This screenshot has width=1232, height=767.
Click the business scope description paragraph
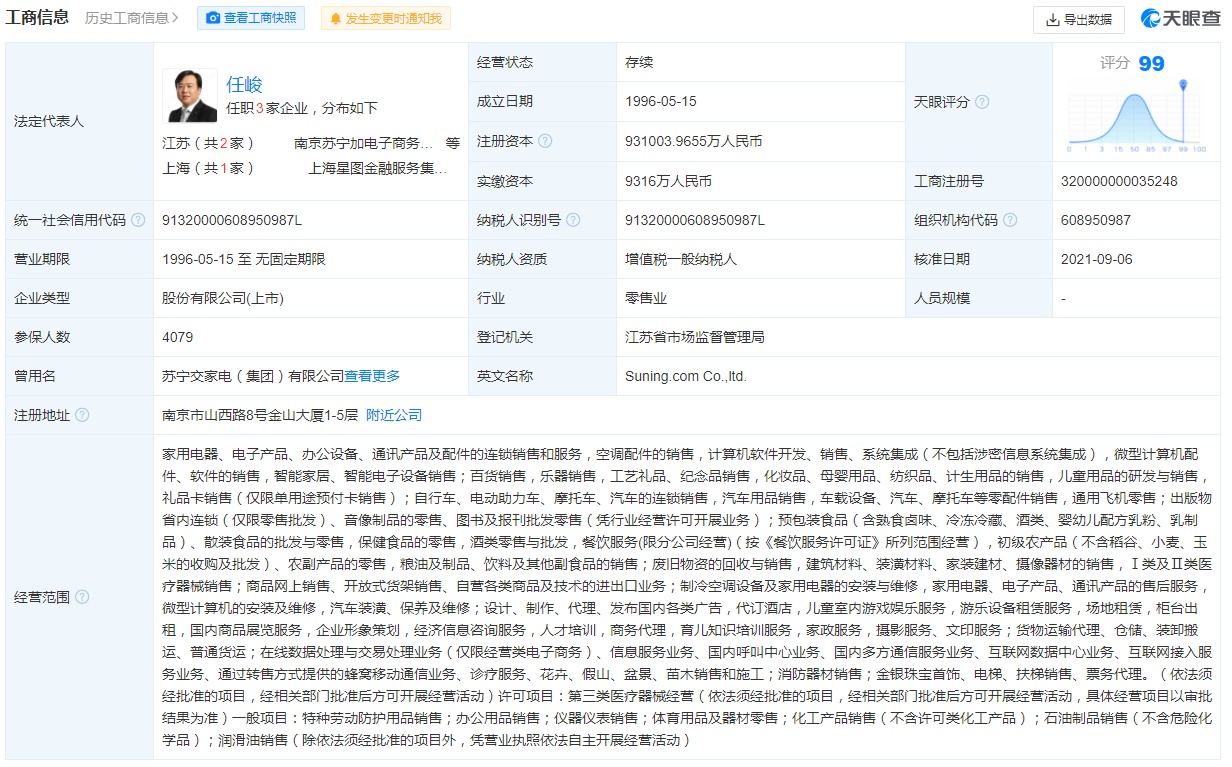(687, 597)
